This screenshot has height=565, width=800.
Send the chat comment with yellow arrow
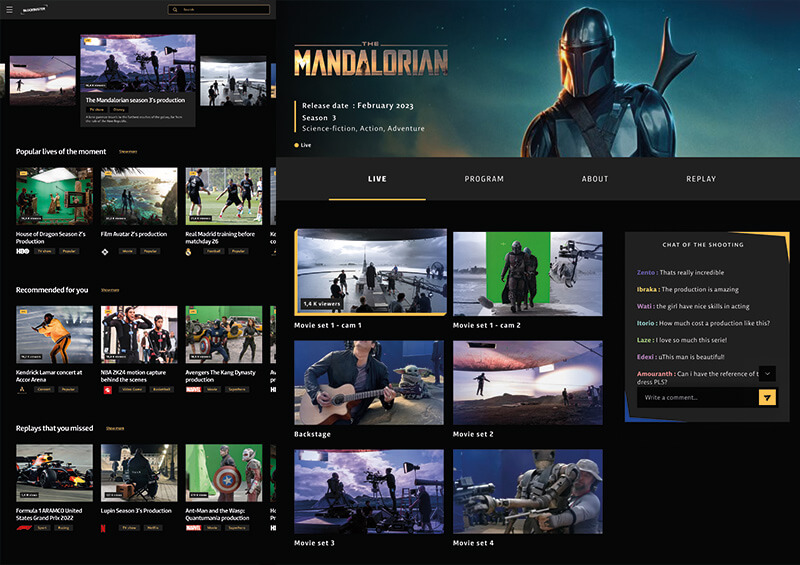click(x=767, y=397)
